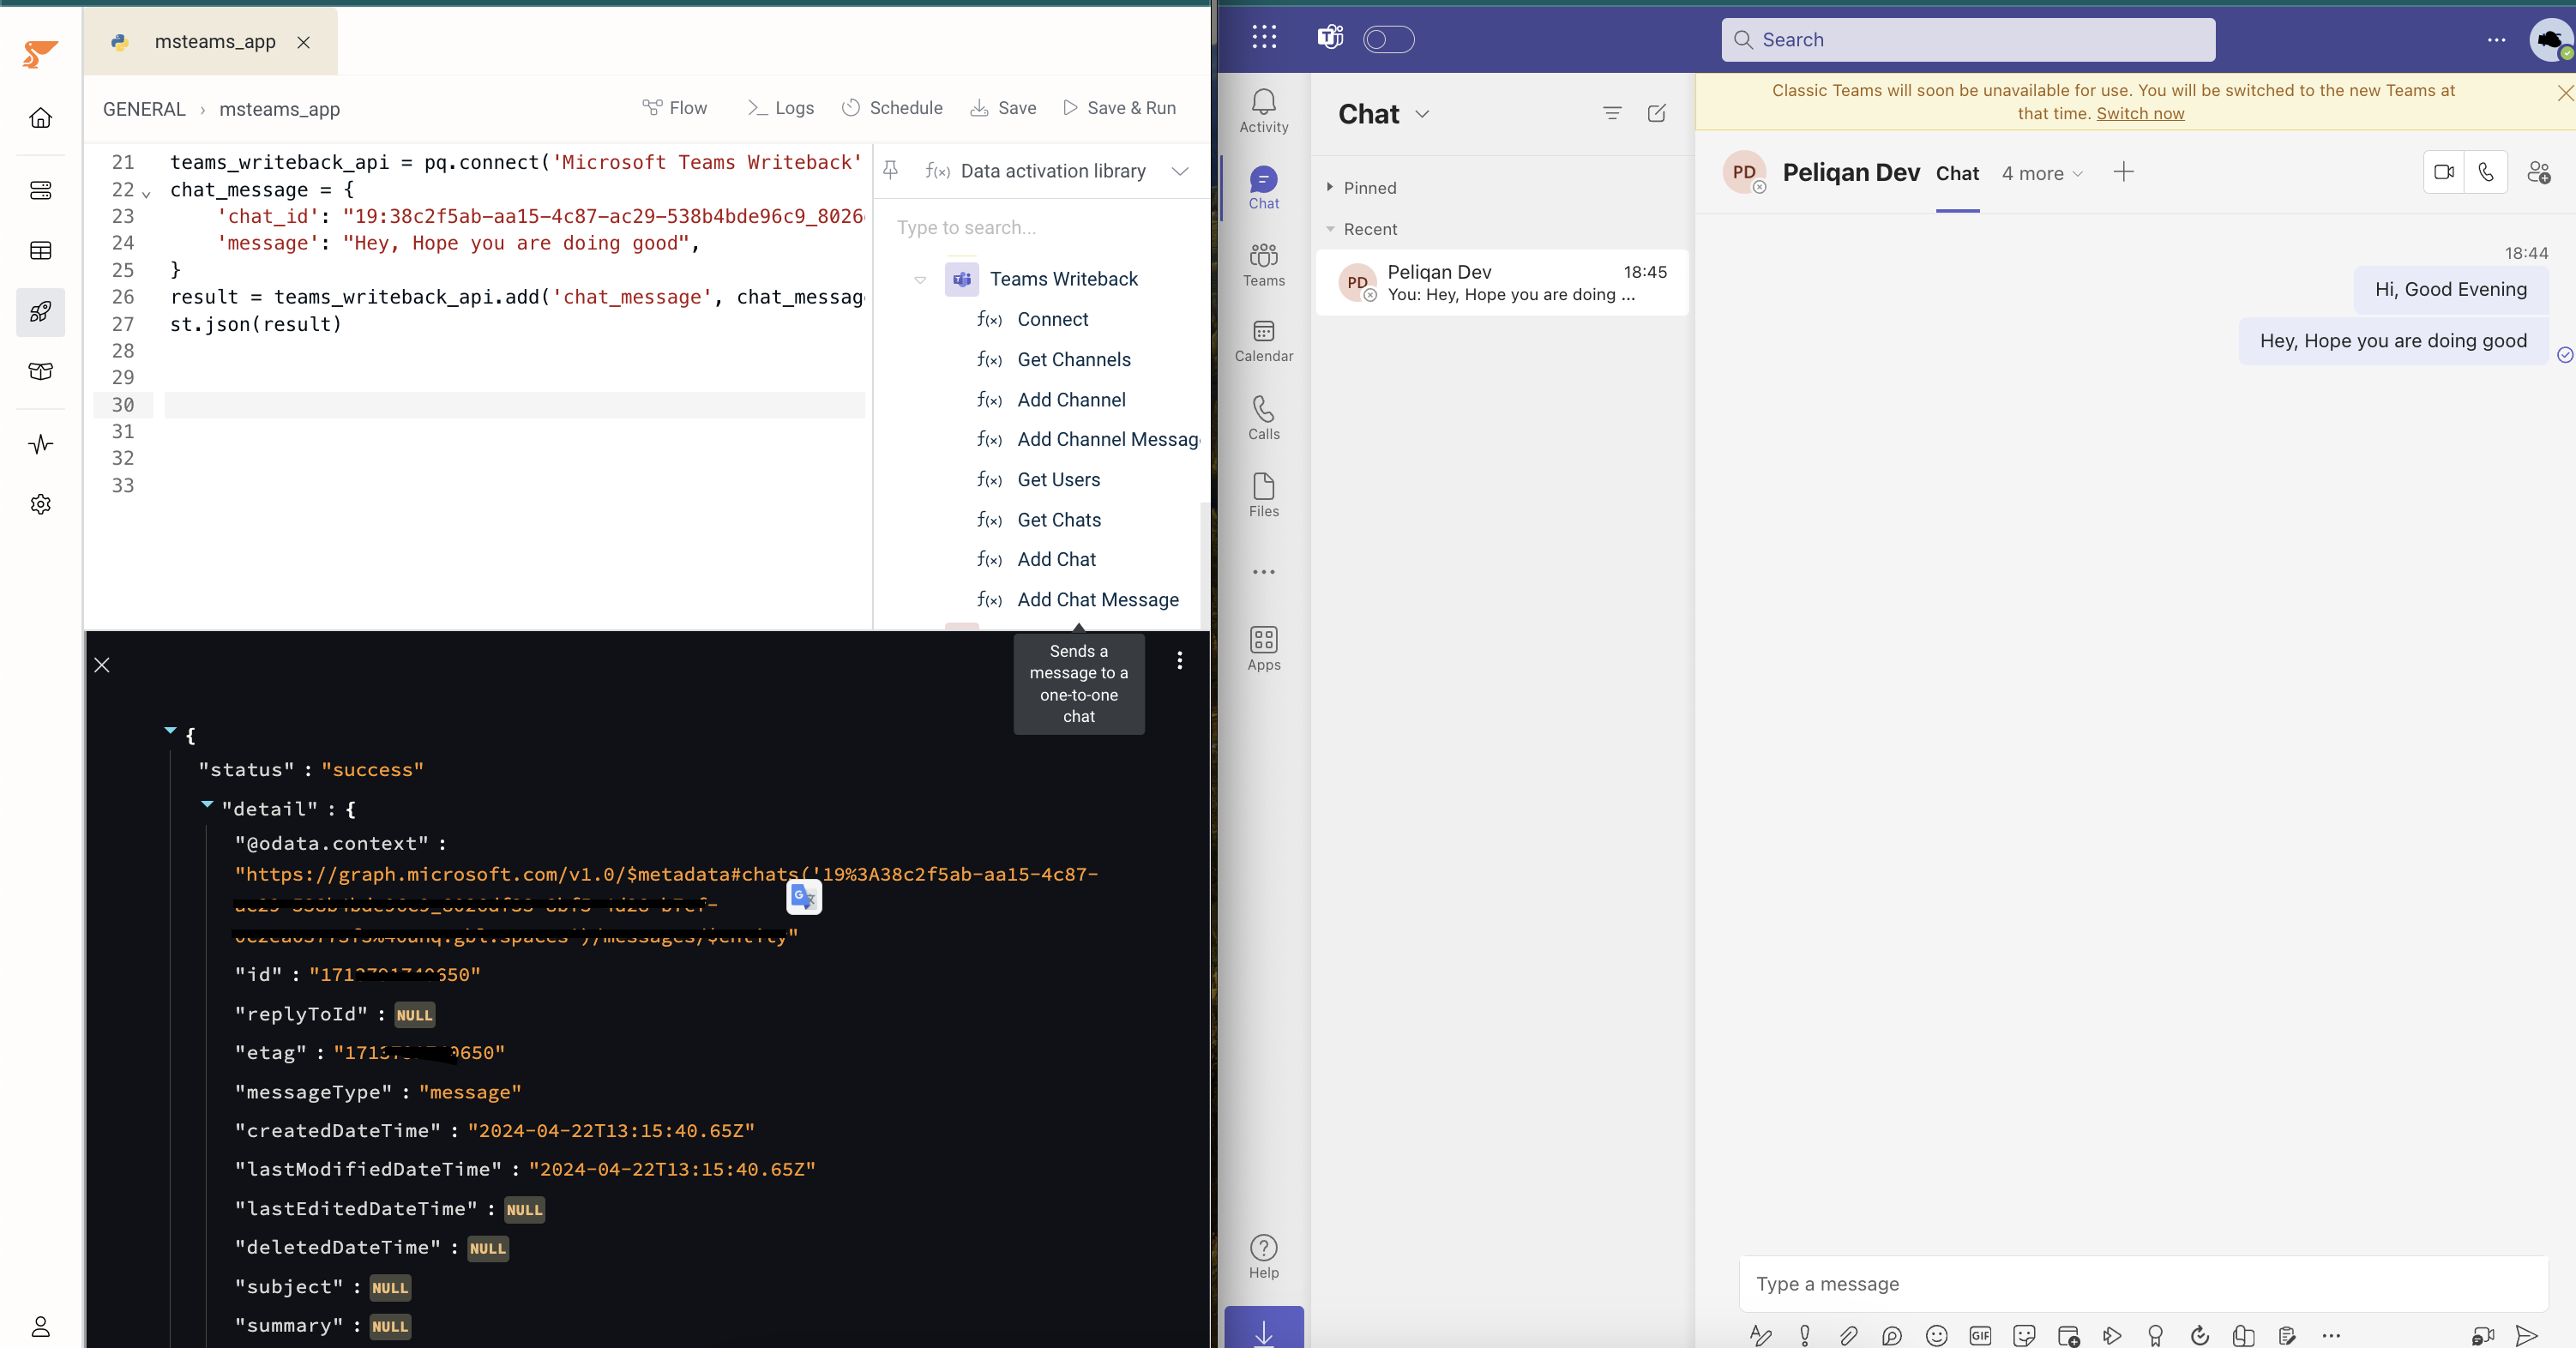The width and height of the screenshot is (2576, 1348).
Task: Attach a file with the paperclip icon
Action: click(1849, 1335)
